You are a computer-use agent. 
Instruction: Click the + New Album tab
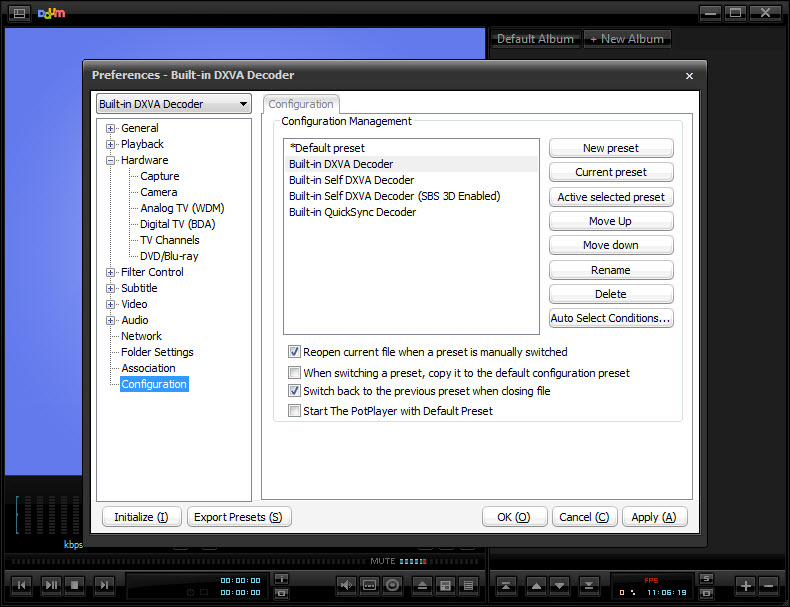point(627,39)
